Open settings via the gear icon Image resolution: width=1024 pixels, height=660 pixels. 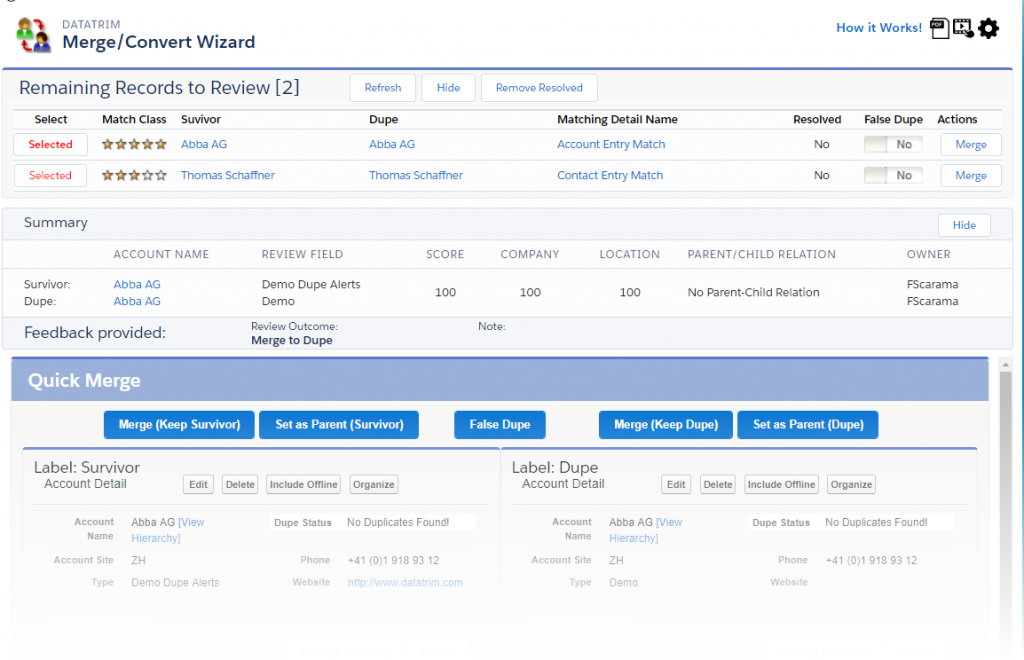[988, 28]
